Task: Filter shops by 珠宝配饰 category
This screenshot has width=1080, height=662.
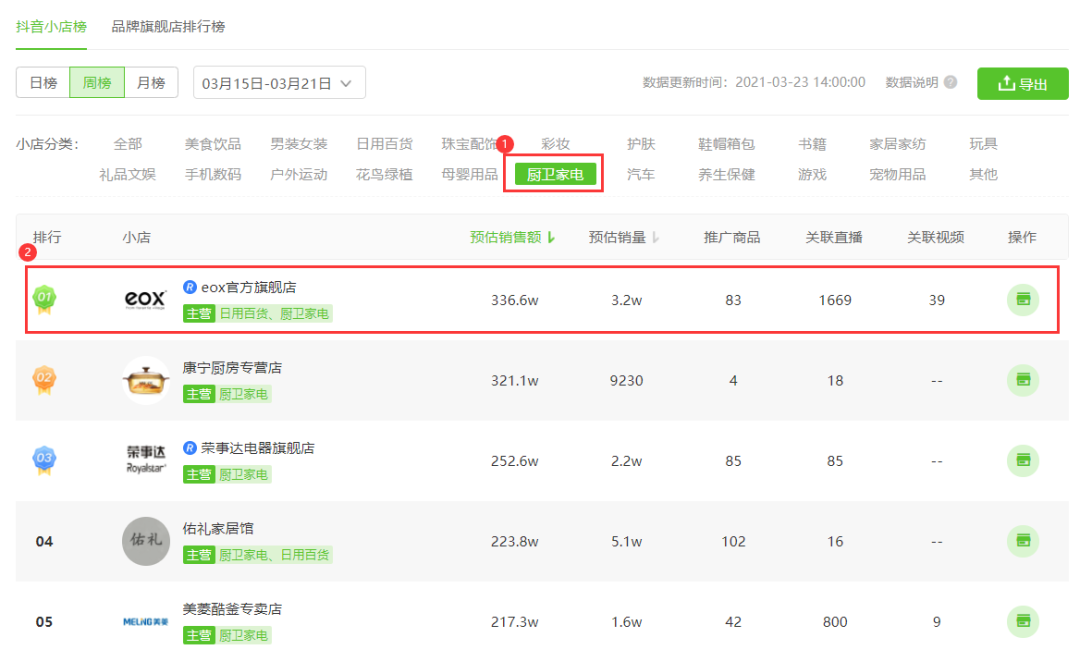Action: click(470, 144)
